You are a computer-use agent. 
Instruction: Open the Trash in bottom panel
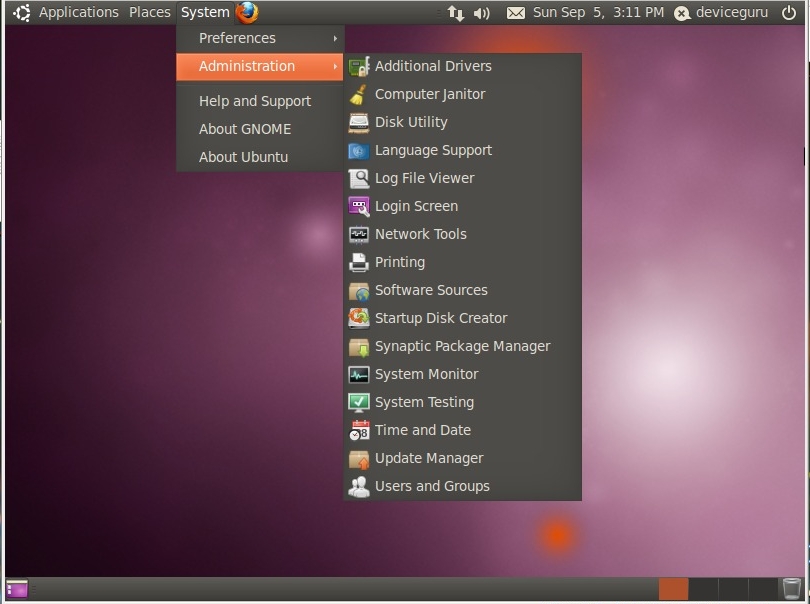click(x=791, y=588)
